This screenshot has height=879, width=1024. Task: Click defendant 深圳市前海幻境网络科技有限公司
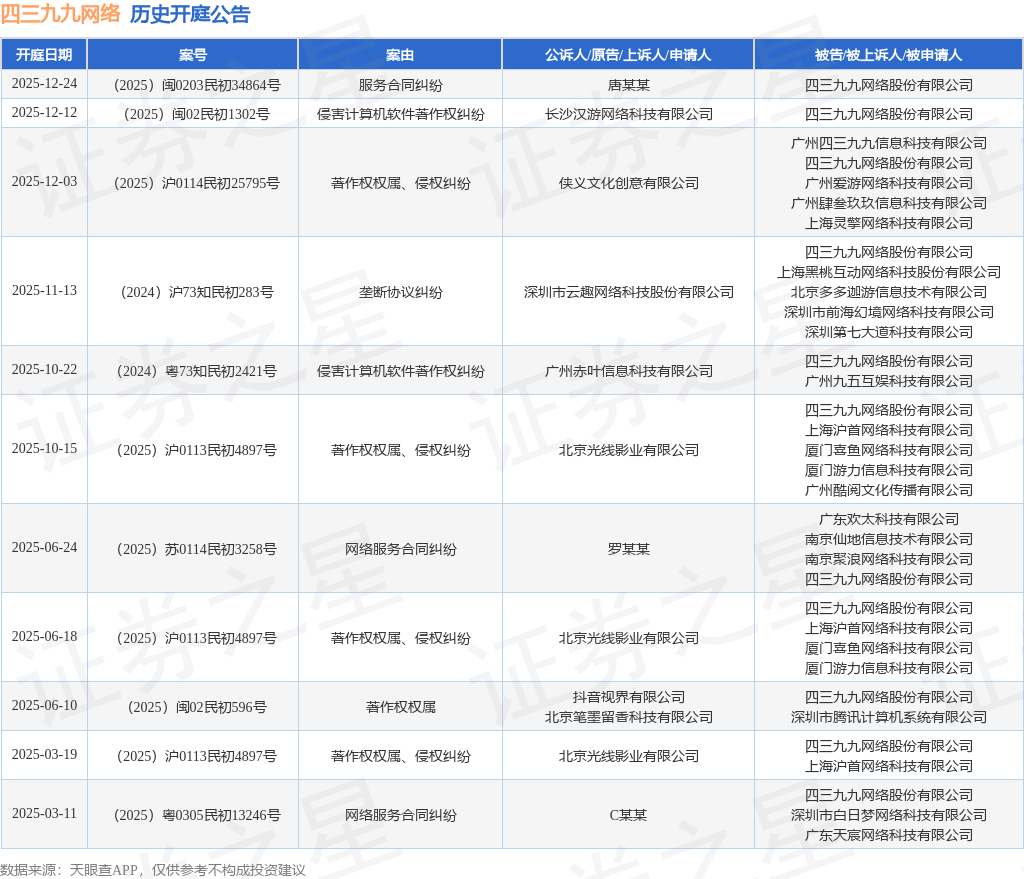click(x=888, y=312)
